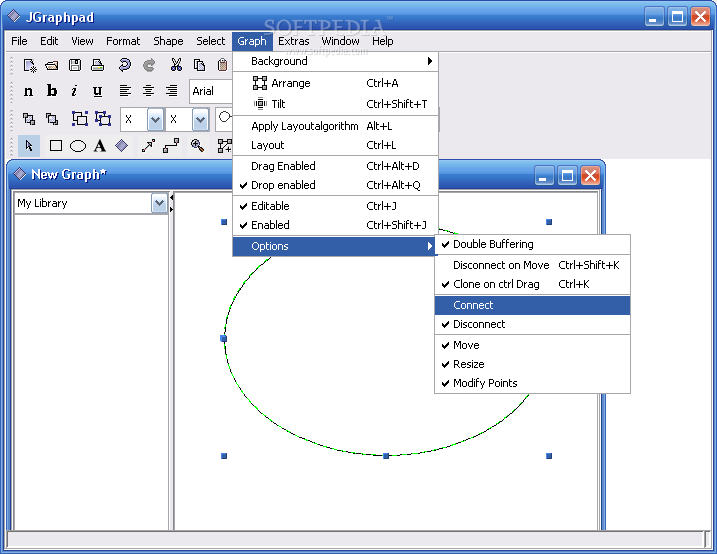Choose Arrange from the Graph menu
Viewport: 717px width, 554px height.
tap(335, 83)
